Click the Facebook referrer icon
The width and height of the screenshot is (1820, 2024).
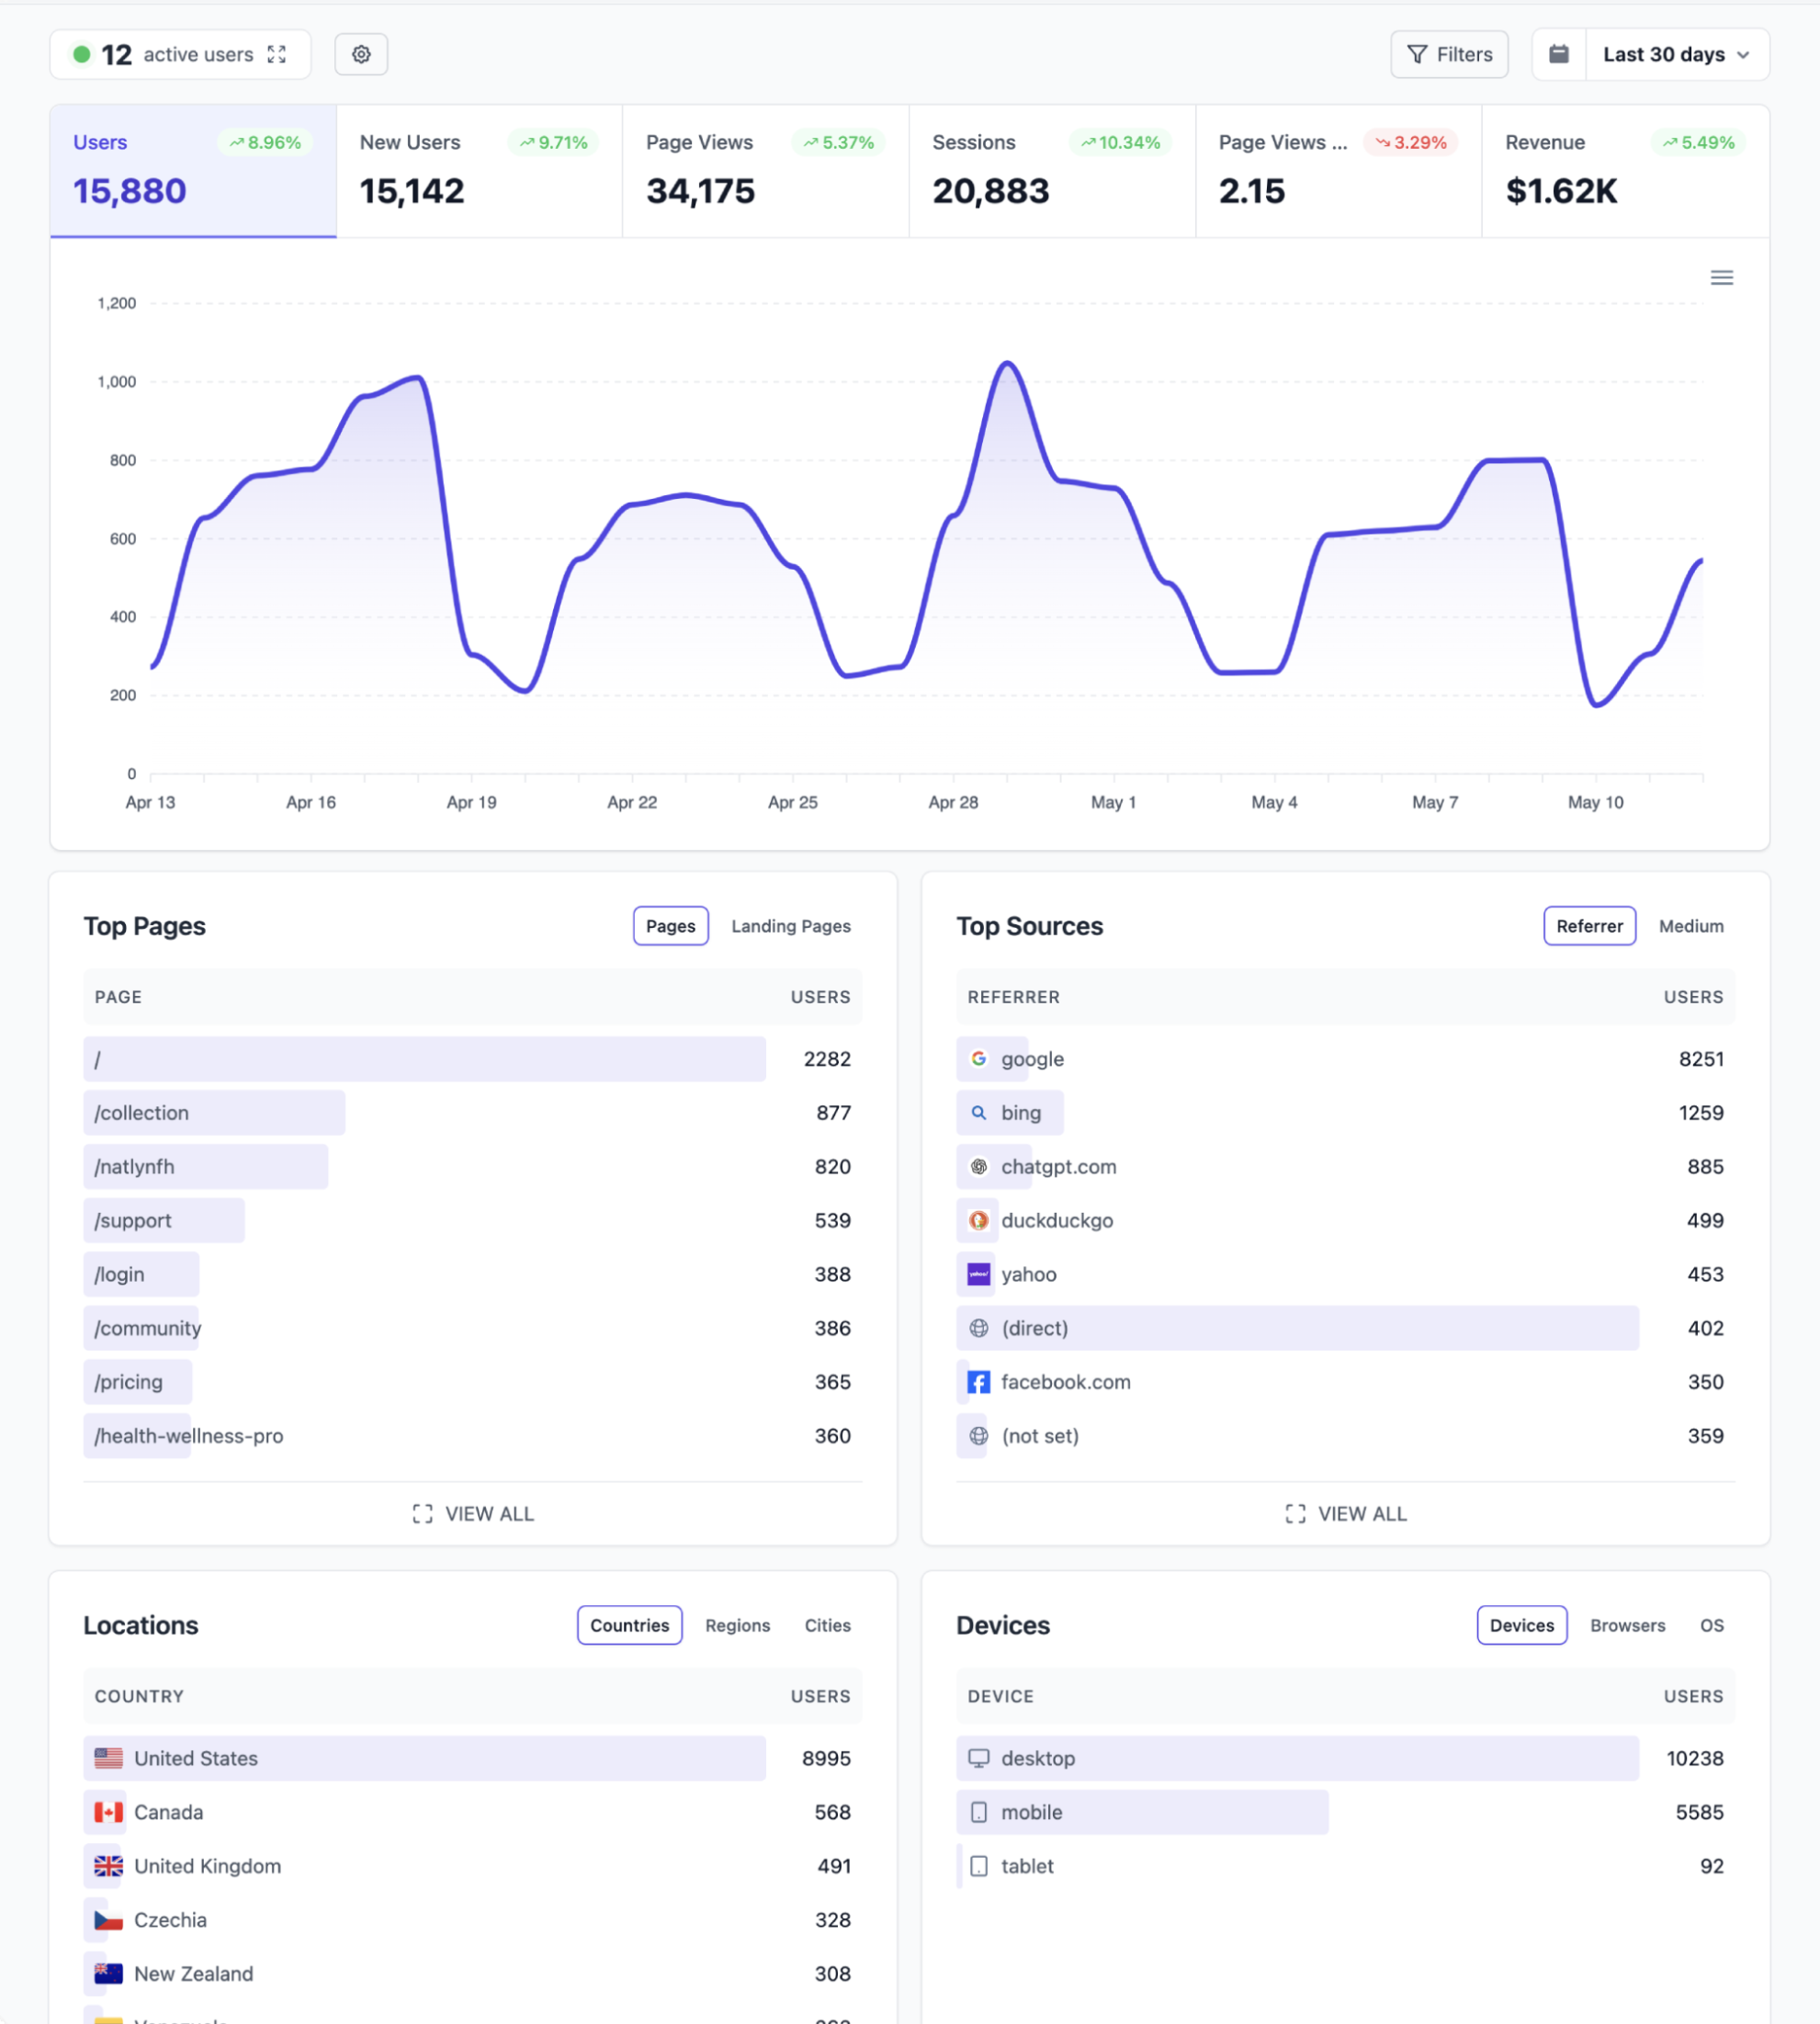(978, 1382)
